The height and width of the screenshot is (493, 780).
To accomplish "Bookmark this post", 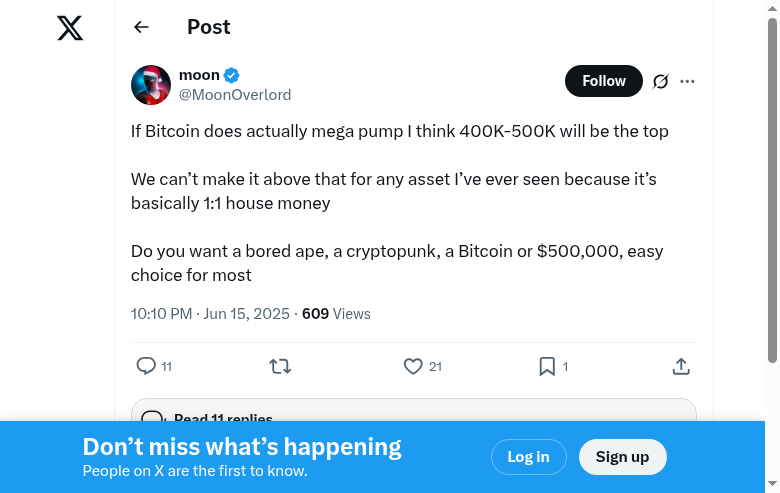I will pos(547,366).
